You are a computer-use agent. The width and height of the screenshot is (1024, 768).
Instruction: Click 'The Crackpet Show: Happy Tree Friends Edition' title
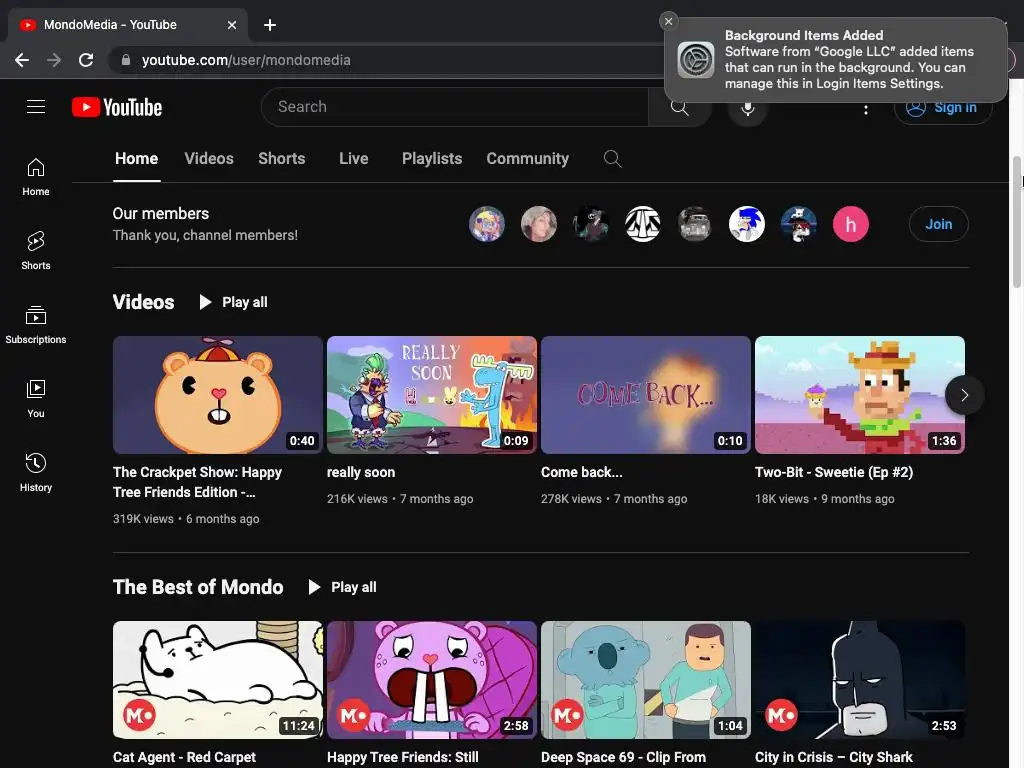[197, 482]
